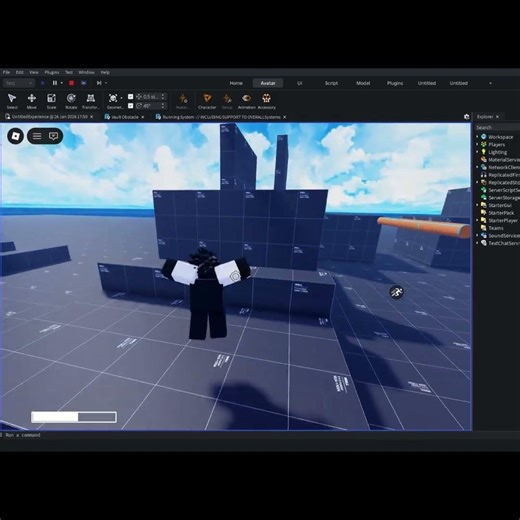Click the Explorer Search field
This screenshot has width=520, height=520.
pos(497,127)
